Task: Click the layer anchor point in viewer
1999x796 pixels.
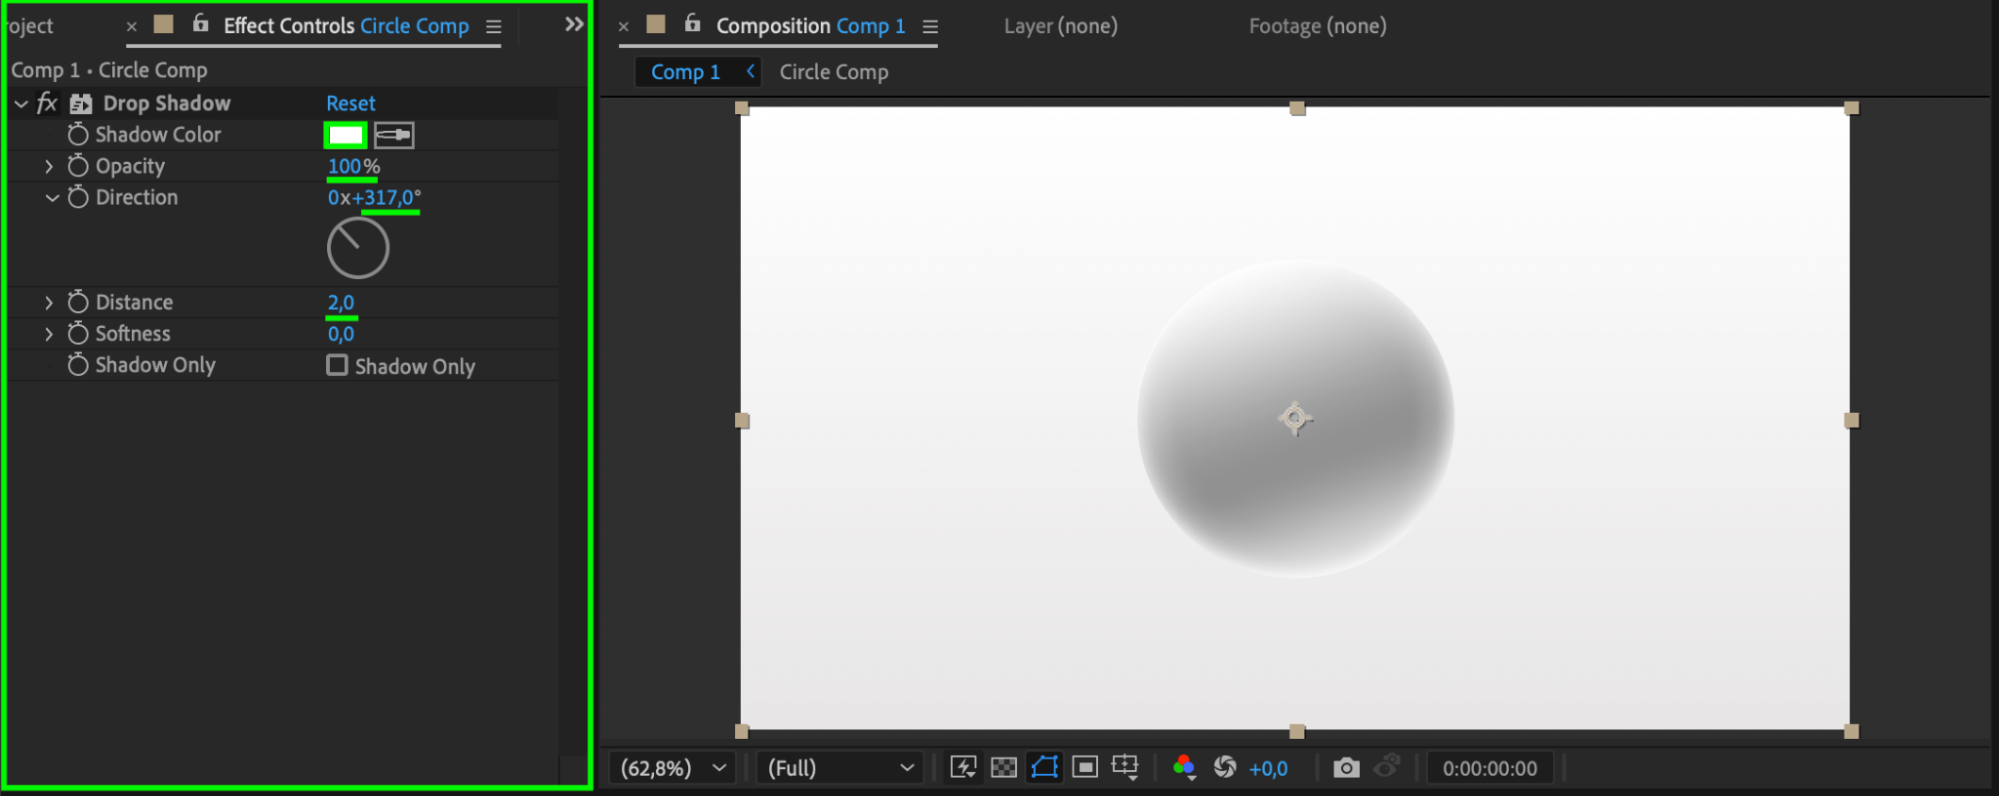Action: pos(1295,418)
